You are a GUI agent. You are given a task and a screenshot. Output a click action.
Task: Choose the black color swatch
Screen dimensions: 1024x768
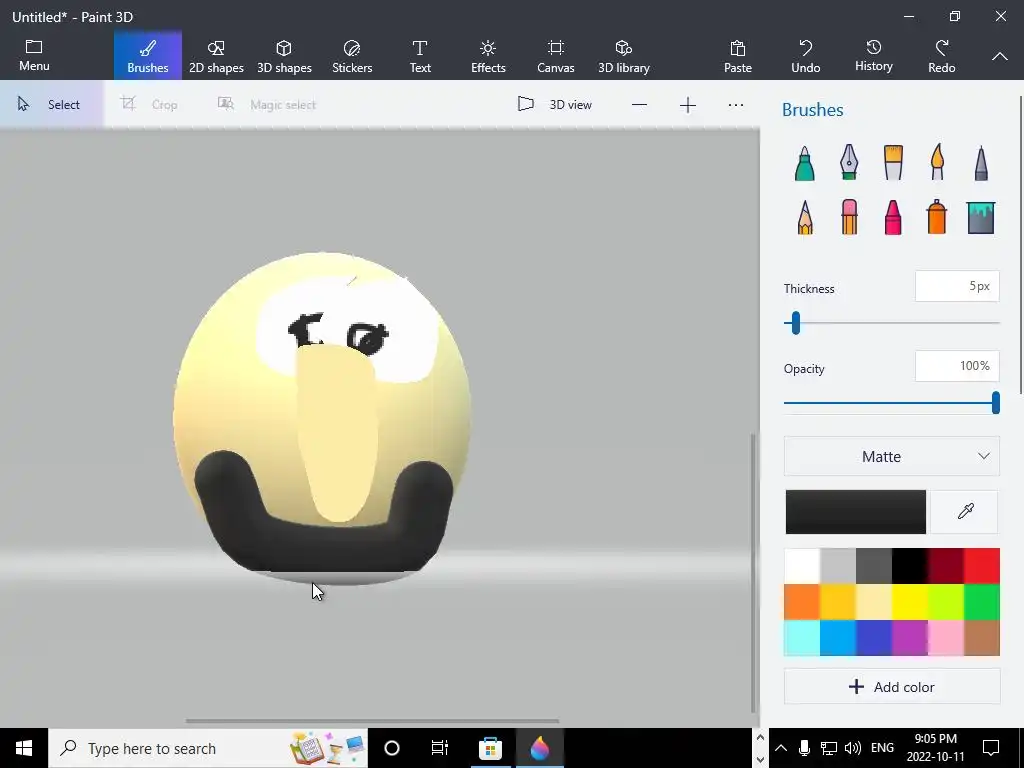tap(910, 566)
